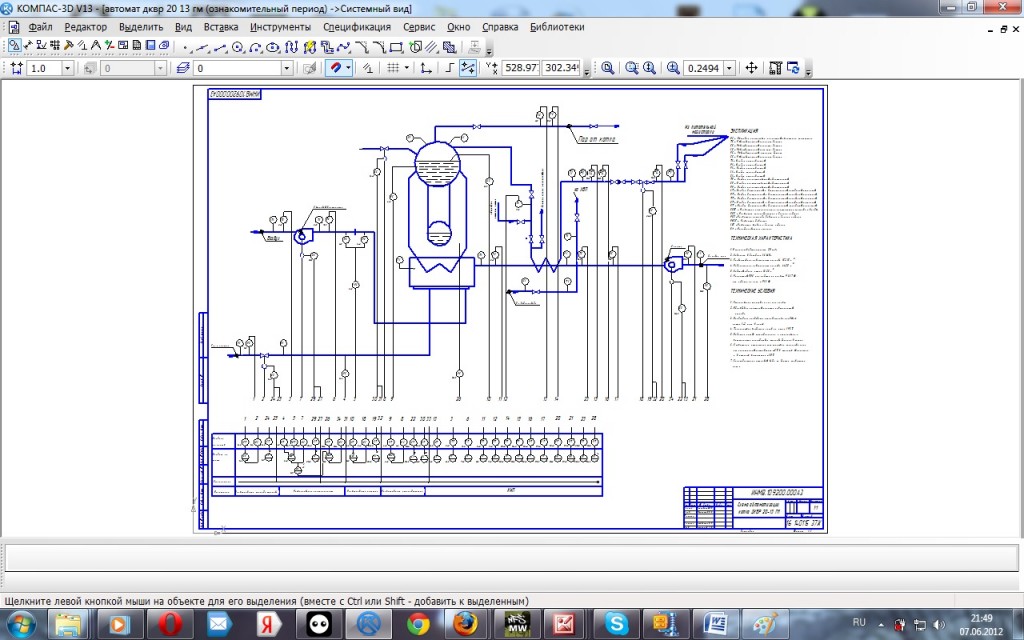The height and width of the screenshot is (640, 1024).
Task: Open the Выделить menu
Action: tap(141, 27)
